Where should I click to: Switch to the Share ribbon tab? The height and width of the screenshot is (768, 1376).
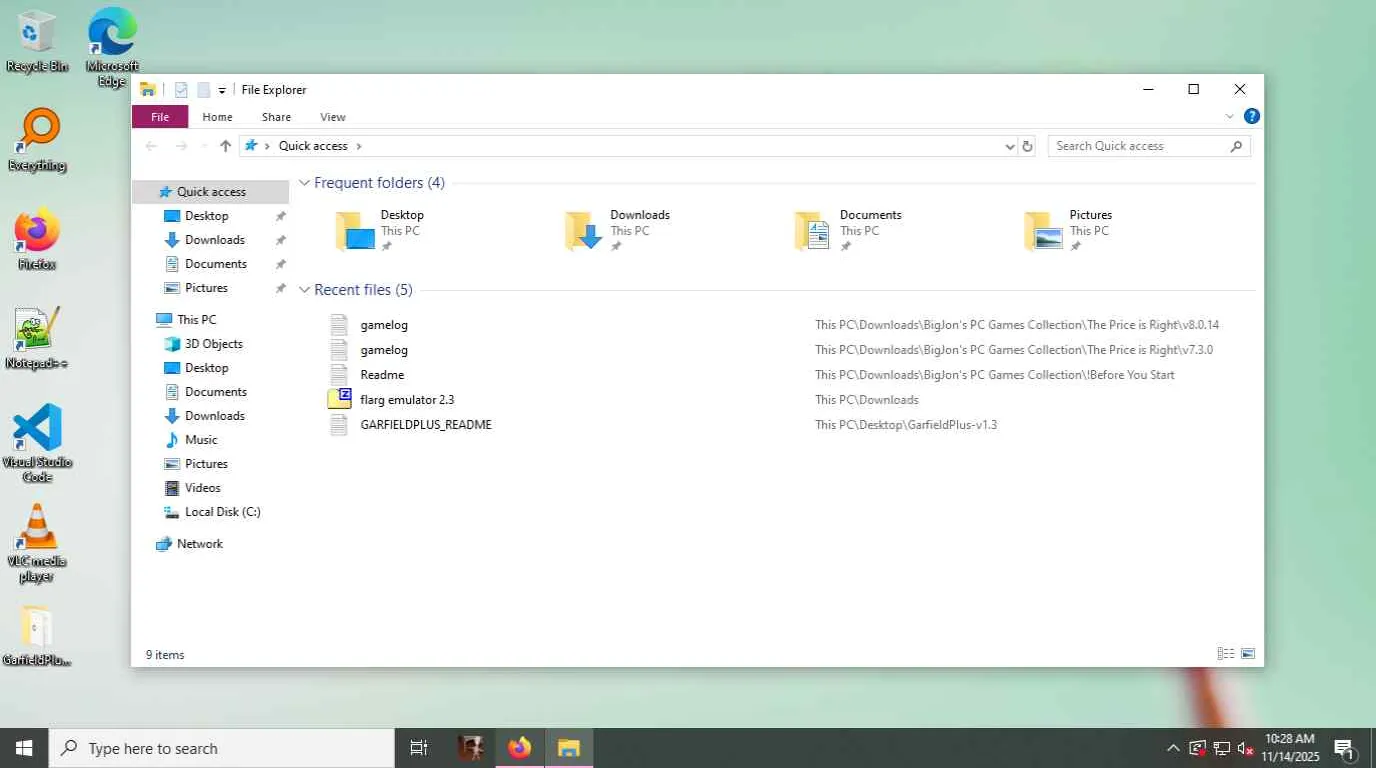[276, 117]
